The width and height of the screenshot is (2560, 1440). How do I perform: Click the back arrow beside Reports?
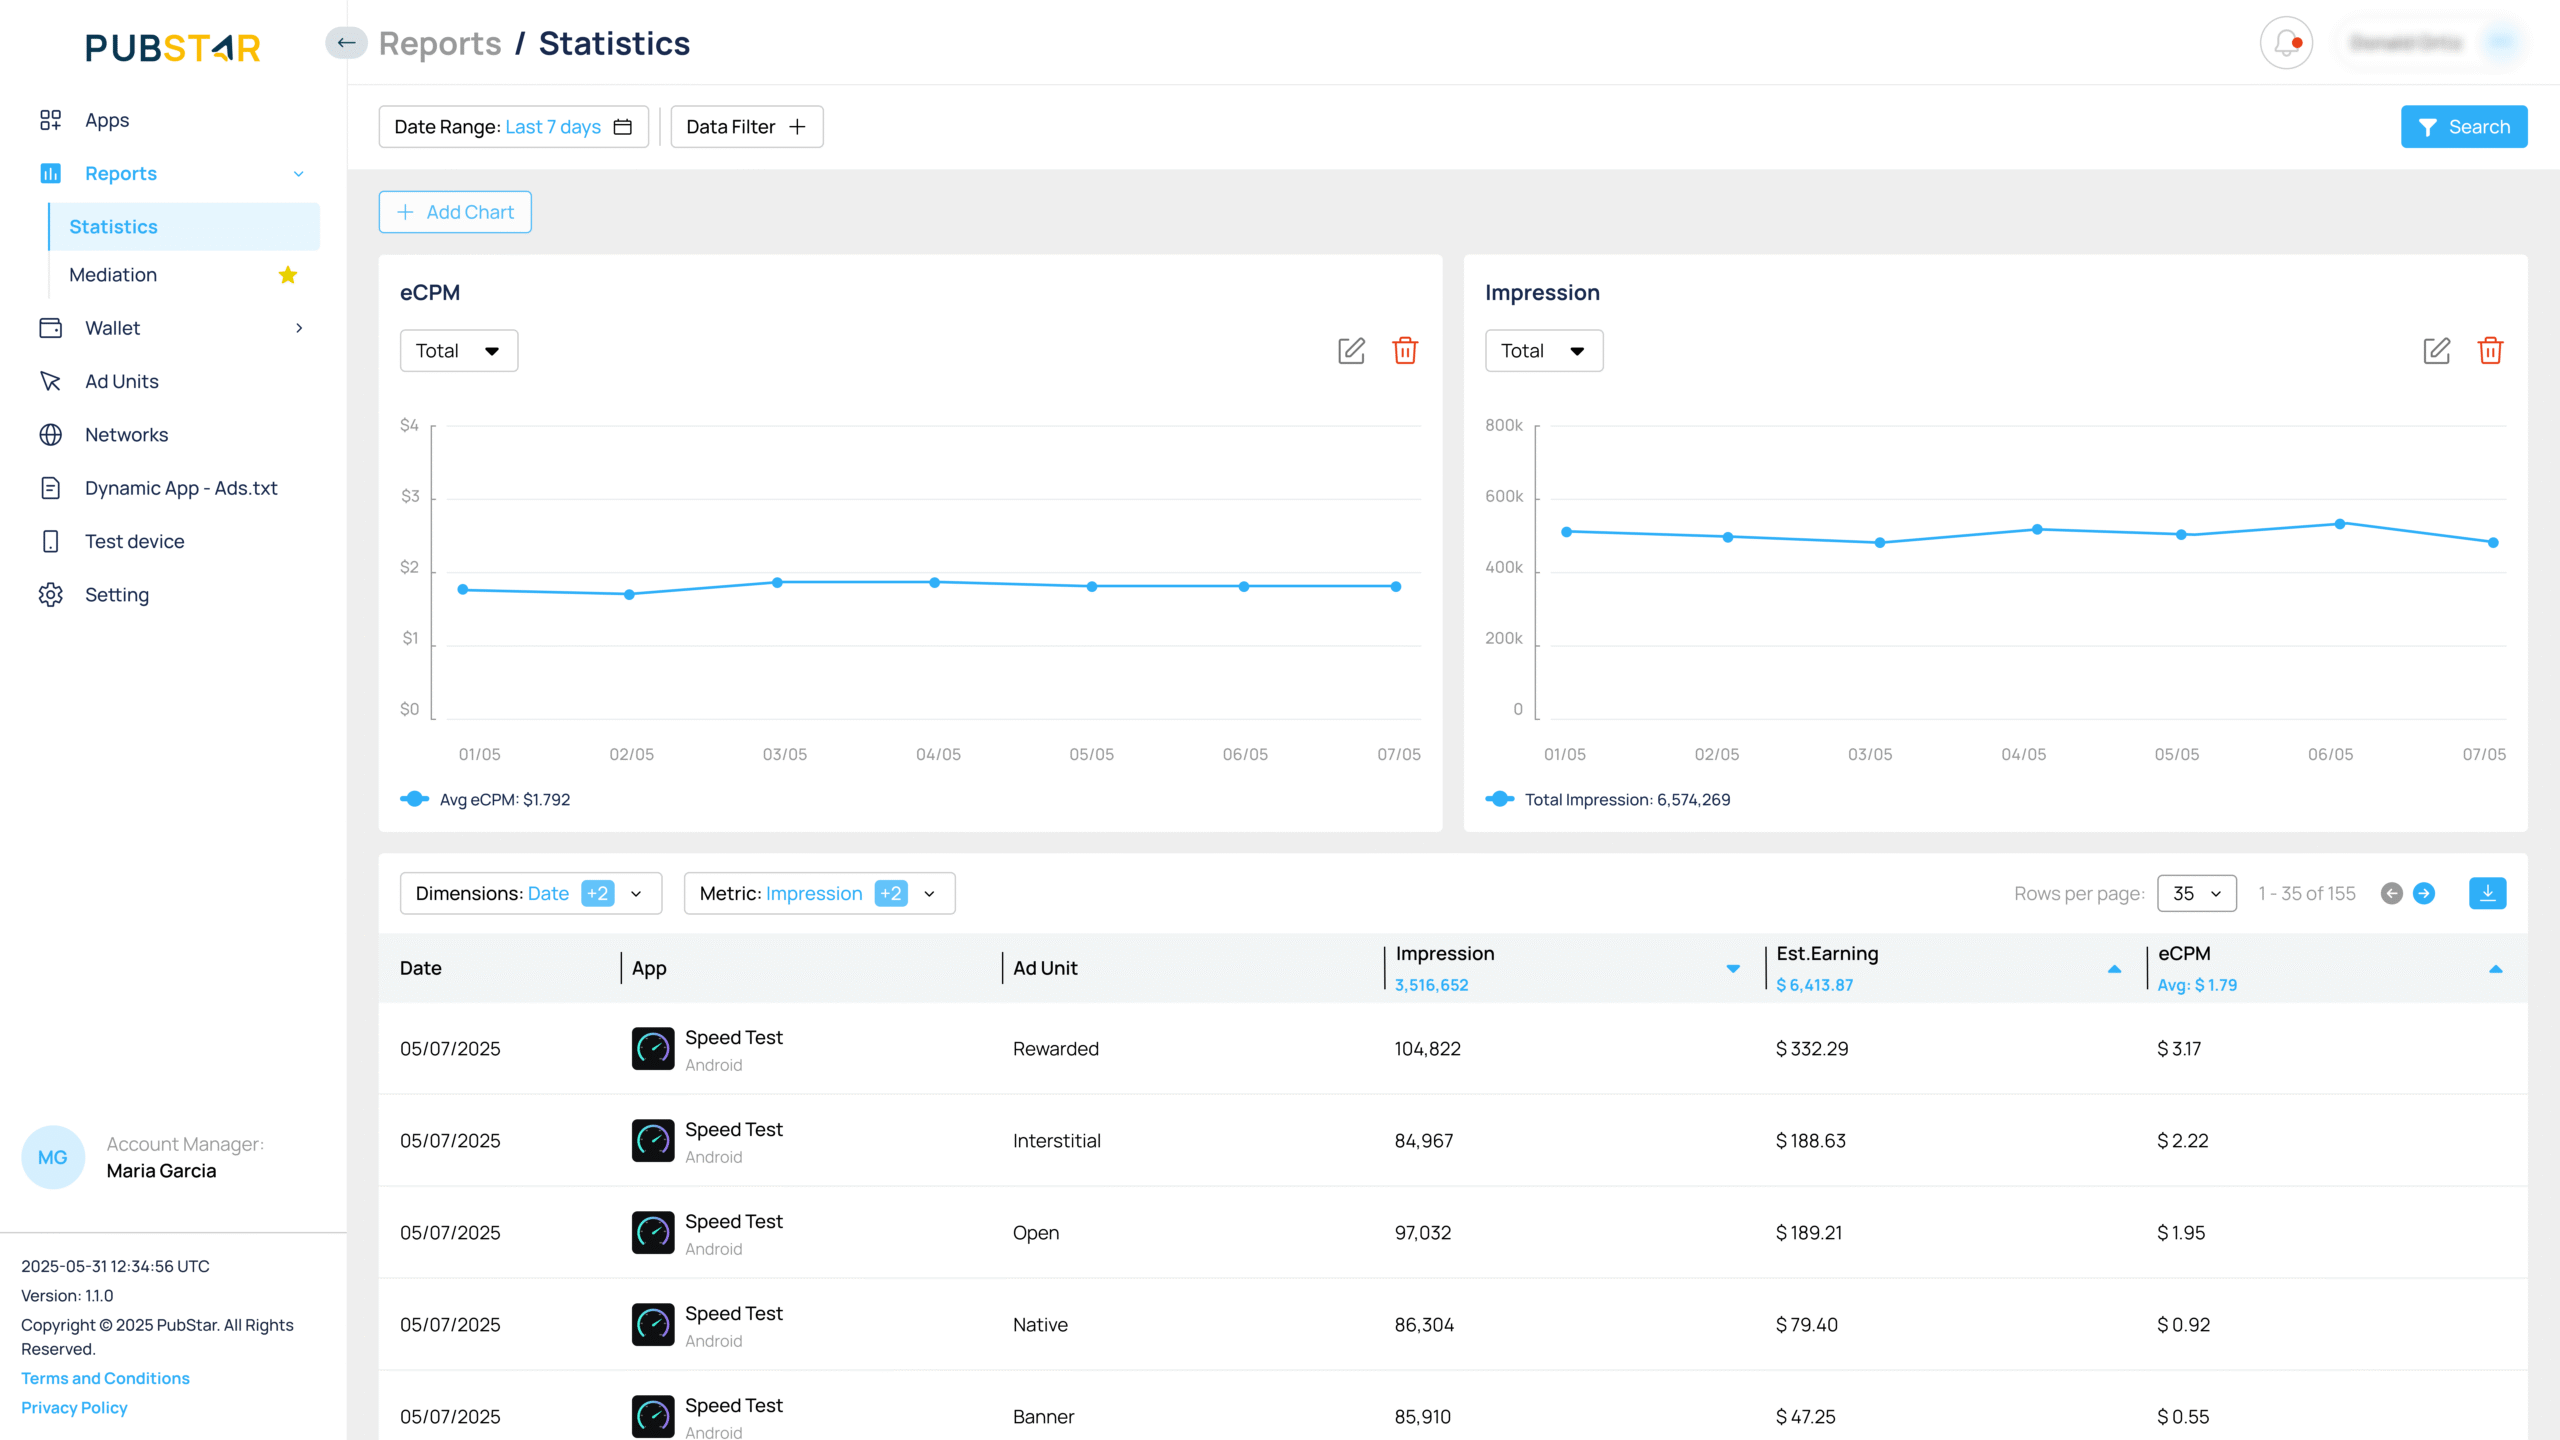pyautogui.click(x=346, y=43)
